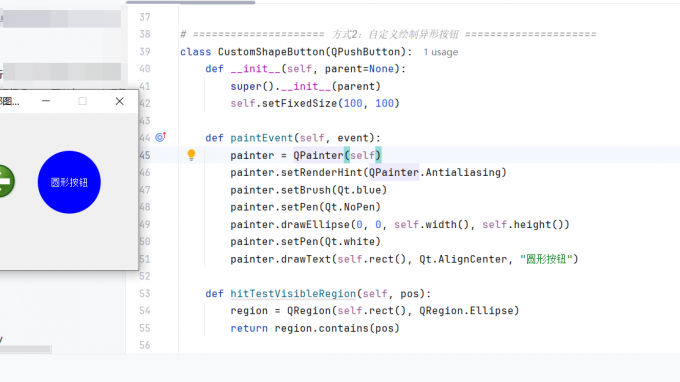Click 'return region.contains(pos)' on line 55
The image size is (680, 382).
[x=315, y=328]
